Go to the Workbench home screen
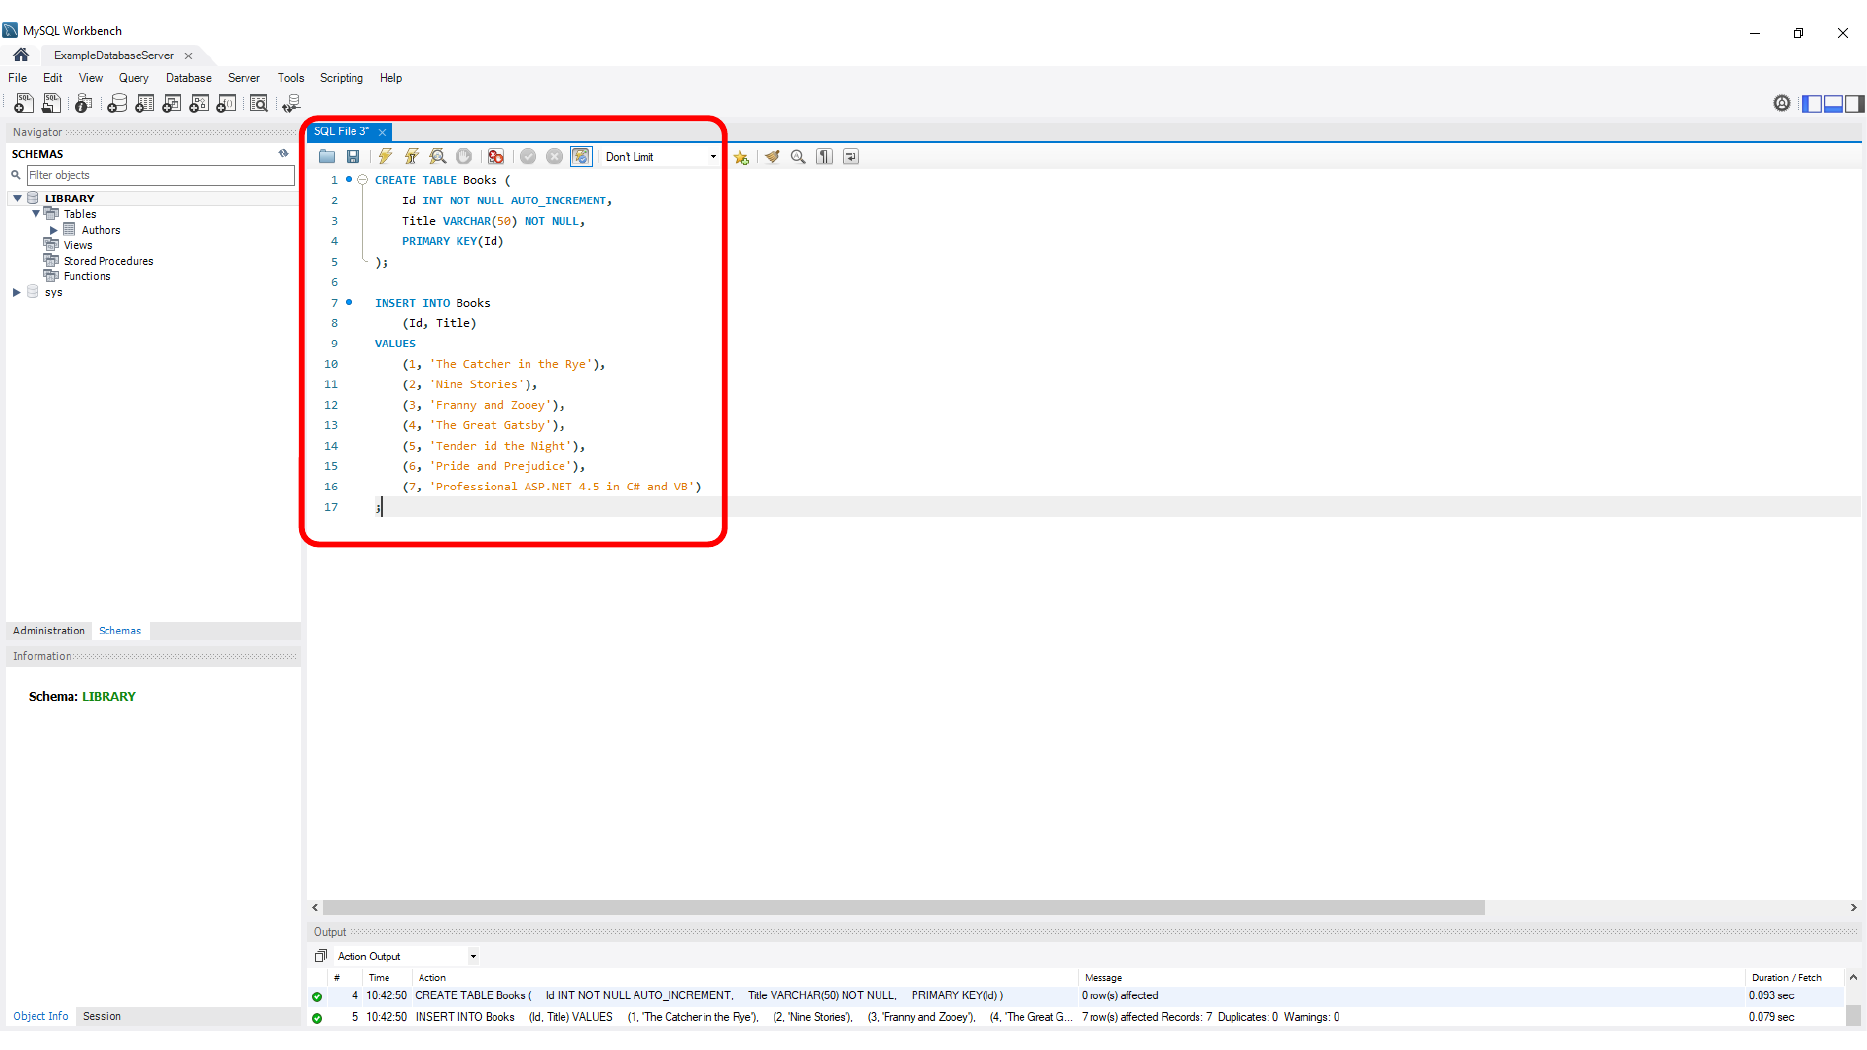Viewport: 1867px width, 1050px height. pos(21,55)
